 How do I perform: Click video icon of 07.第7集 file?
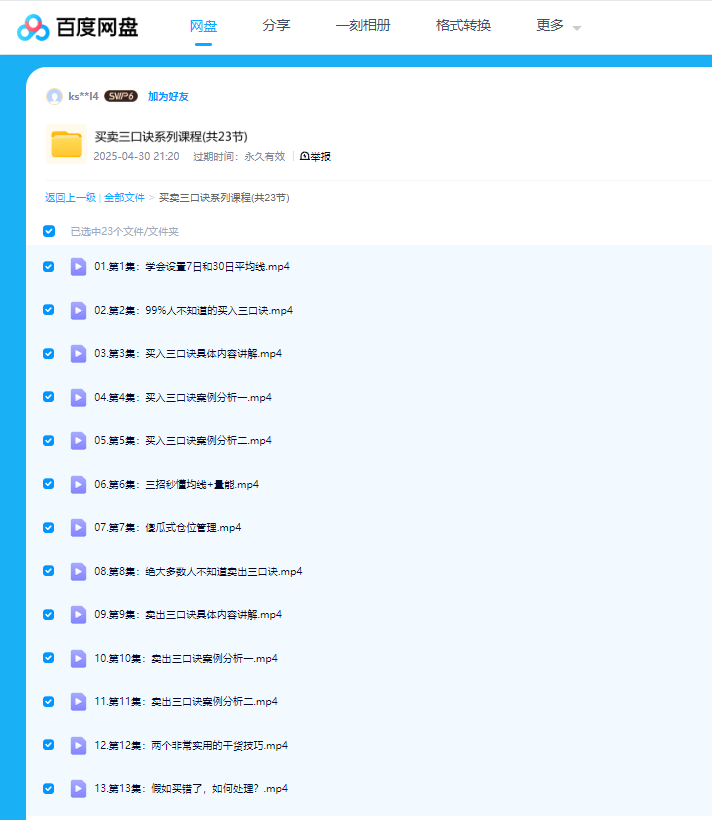click(x=78, y=528)
